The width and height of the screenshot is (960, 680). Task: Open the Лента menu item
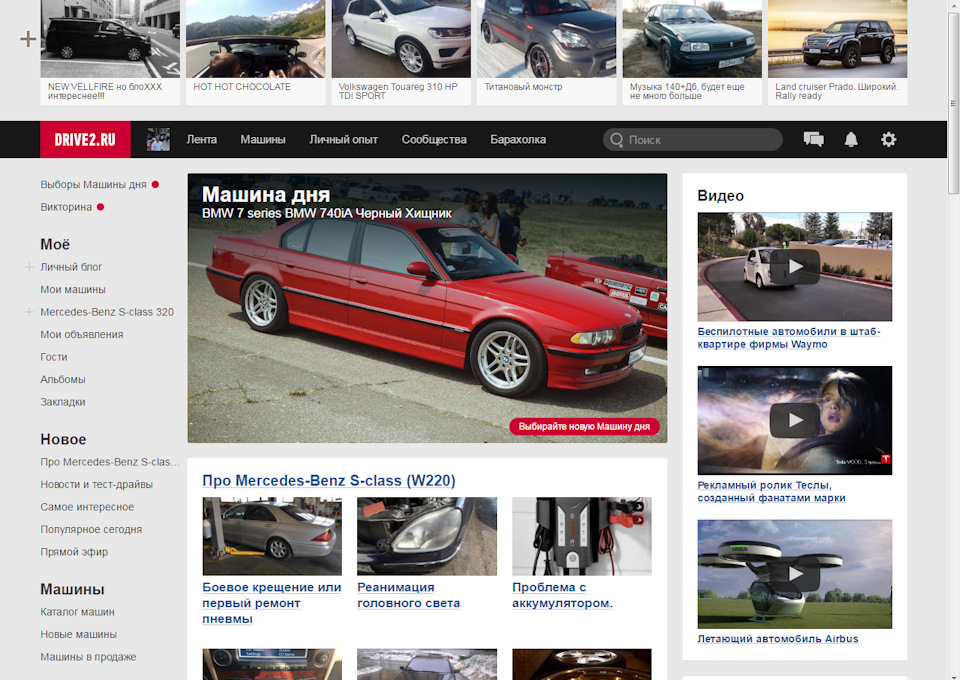click(201, 140)
